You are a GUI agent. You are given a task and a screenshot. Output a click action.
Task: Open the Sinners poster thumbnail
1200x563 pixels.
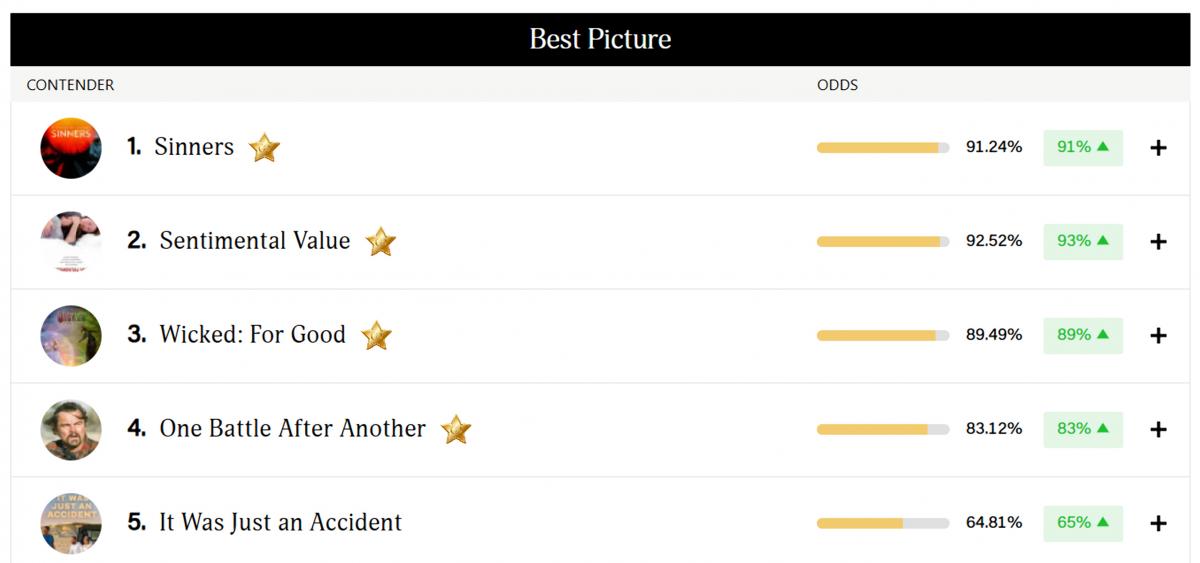coord(71,148)
